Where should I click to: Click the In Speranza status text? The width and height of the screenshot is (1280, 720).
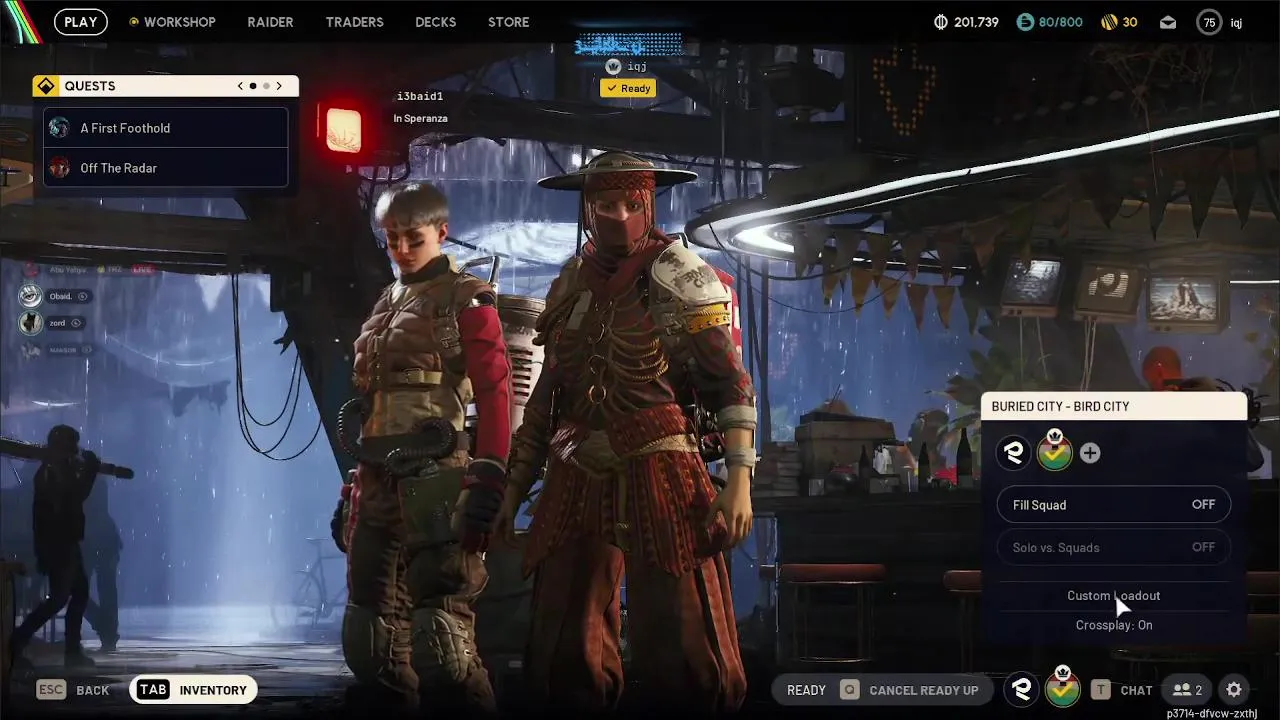click(x=420, y=118)
